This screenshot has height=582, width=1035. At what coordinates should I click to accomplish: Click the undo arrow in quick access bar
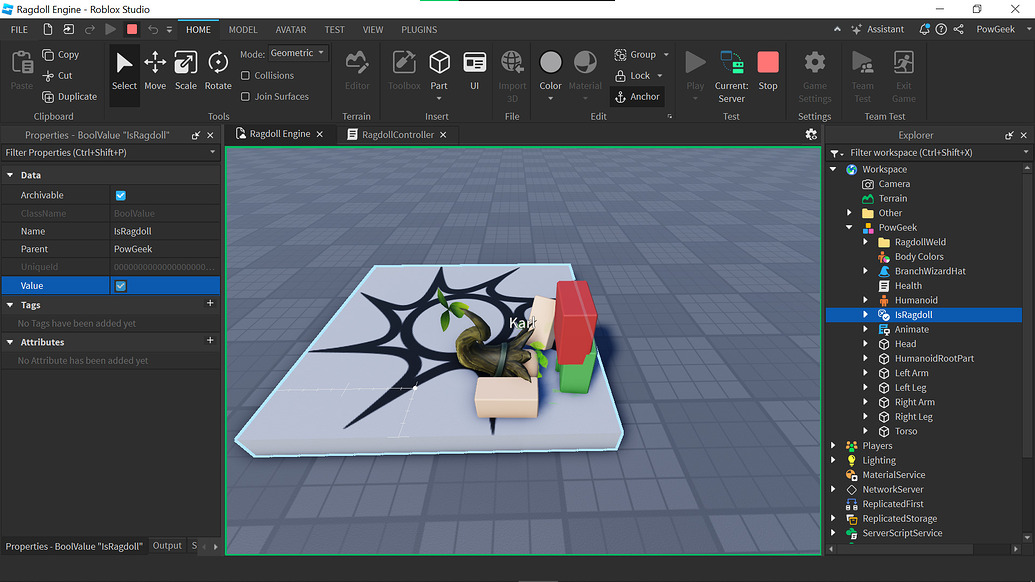(x=152, y=29)
